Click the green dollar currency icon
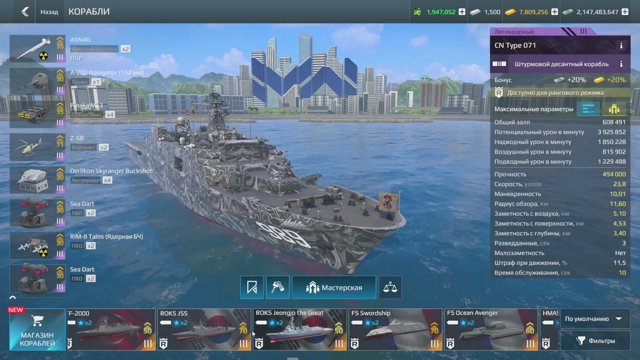This screenshot has width=640, height=360. (x=417, y=12)
